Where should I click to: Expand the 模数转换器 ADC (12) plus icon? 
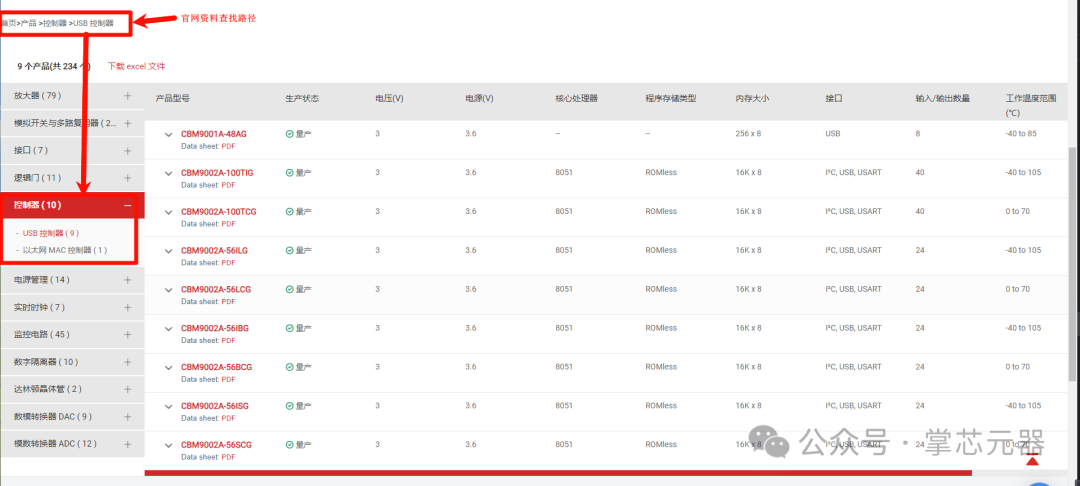pos(127,444)
